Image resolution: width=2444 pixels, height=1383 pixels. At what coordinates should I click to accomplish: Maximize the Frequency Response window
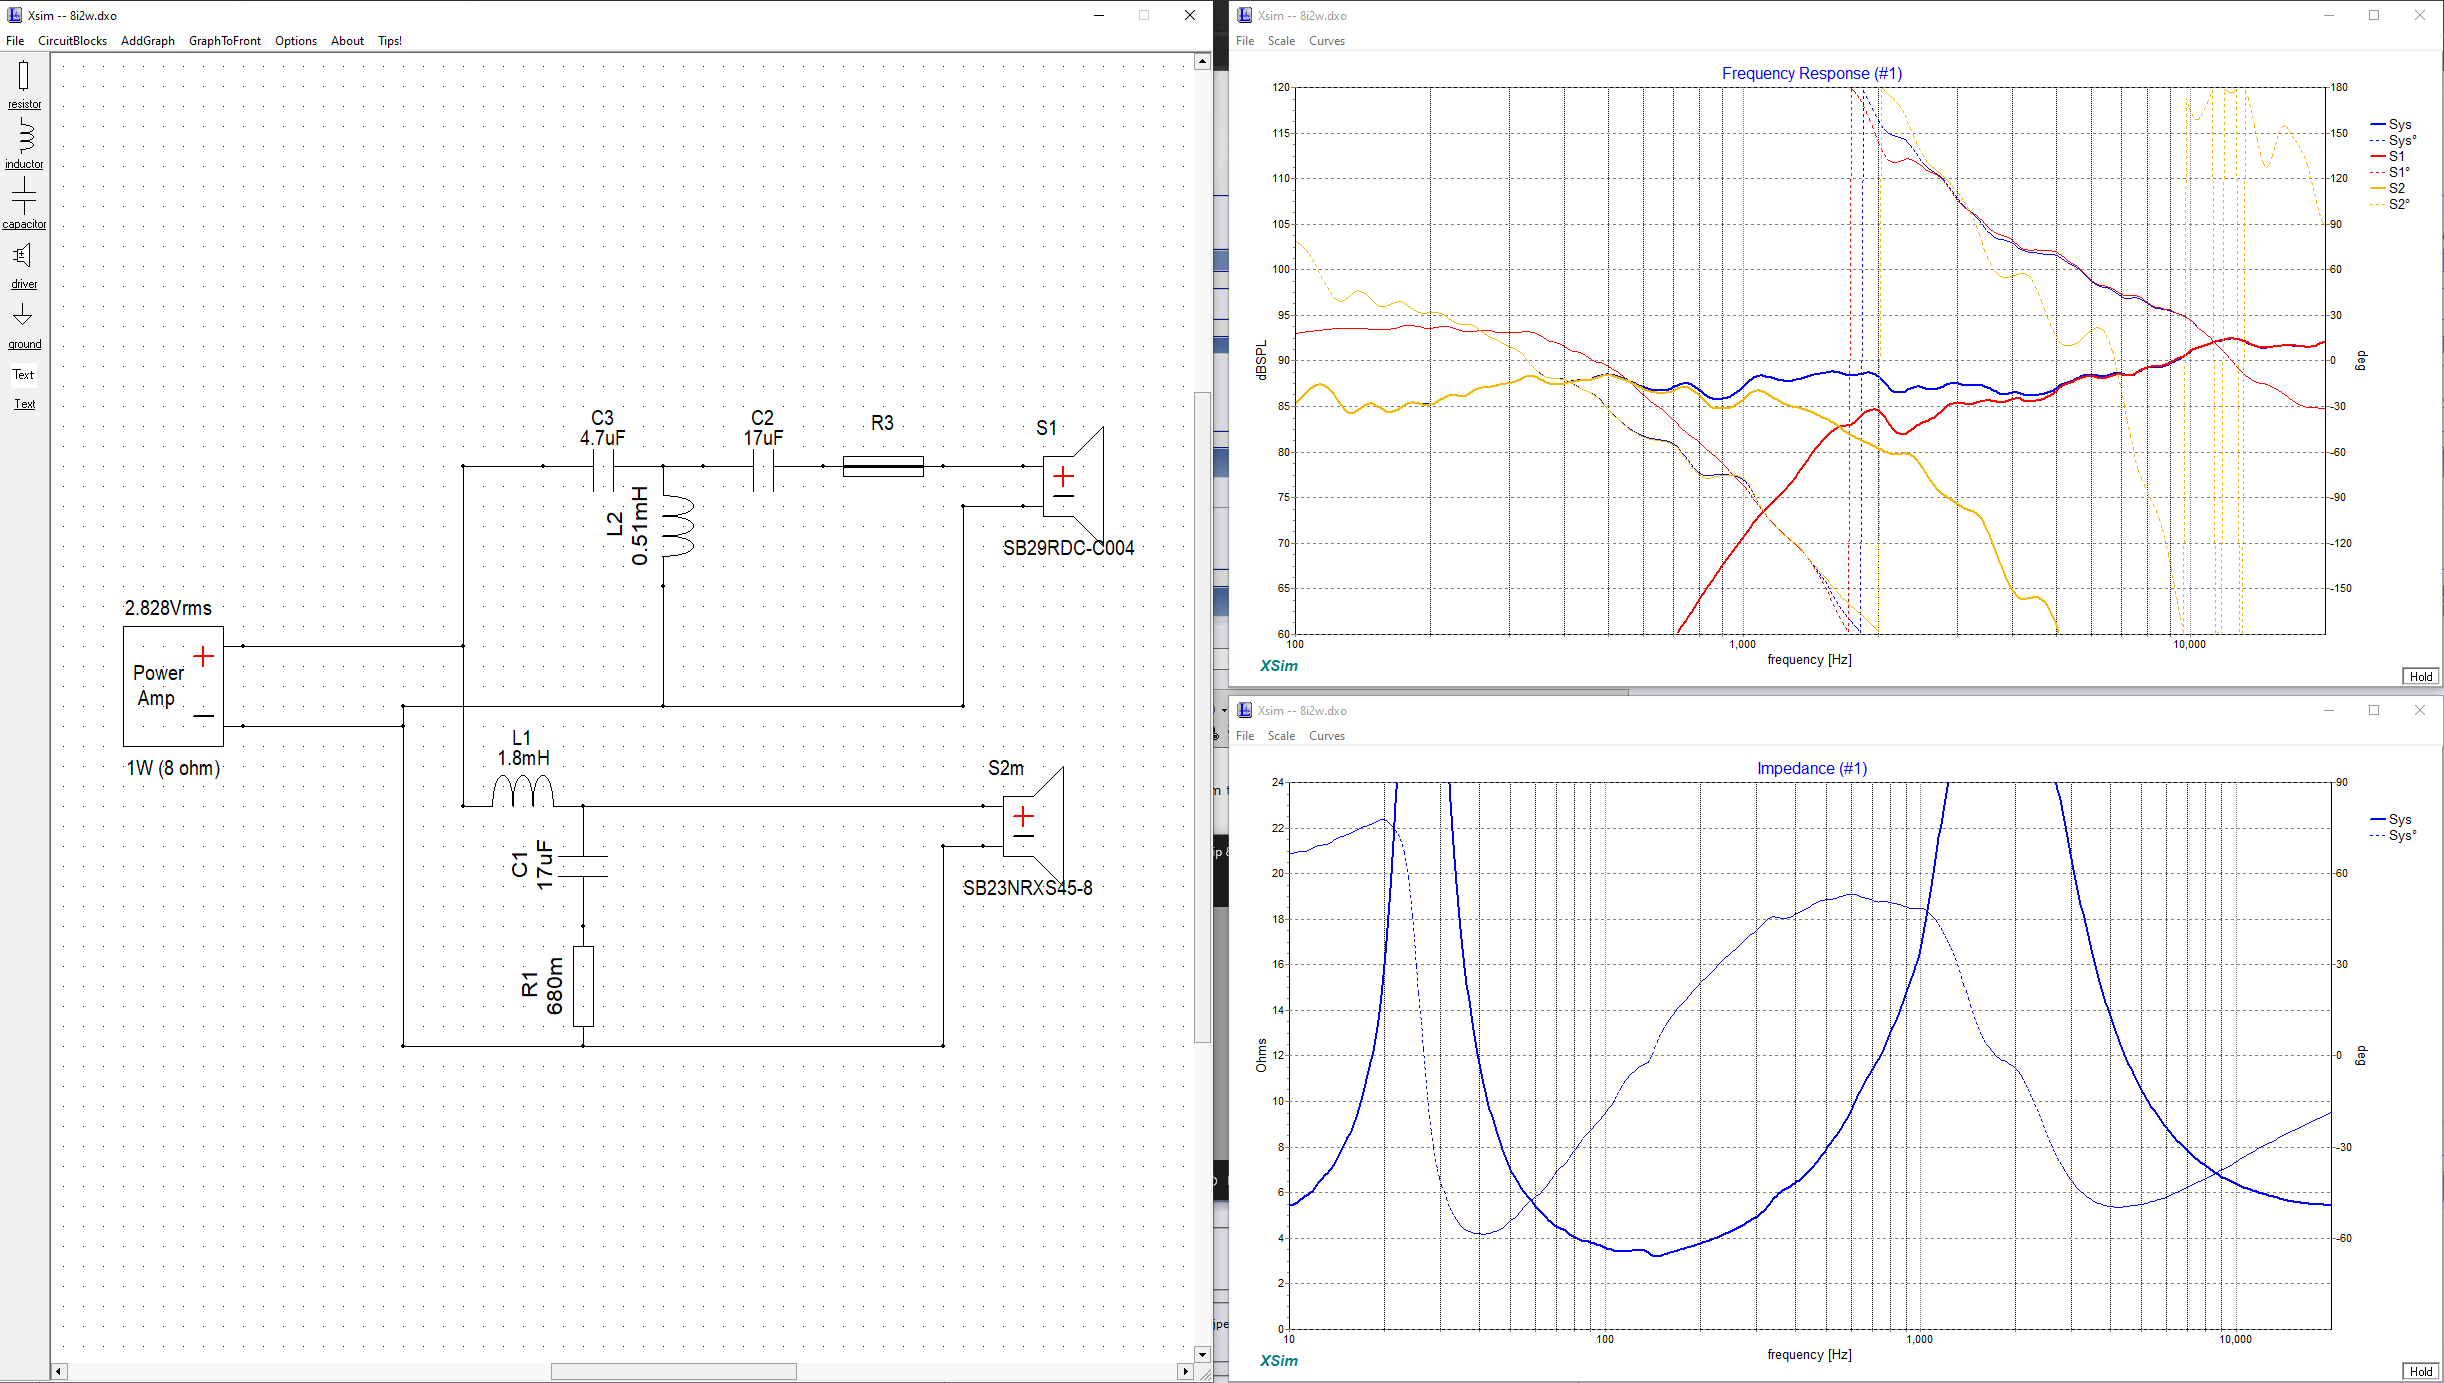2374,15
